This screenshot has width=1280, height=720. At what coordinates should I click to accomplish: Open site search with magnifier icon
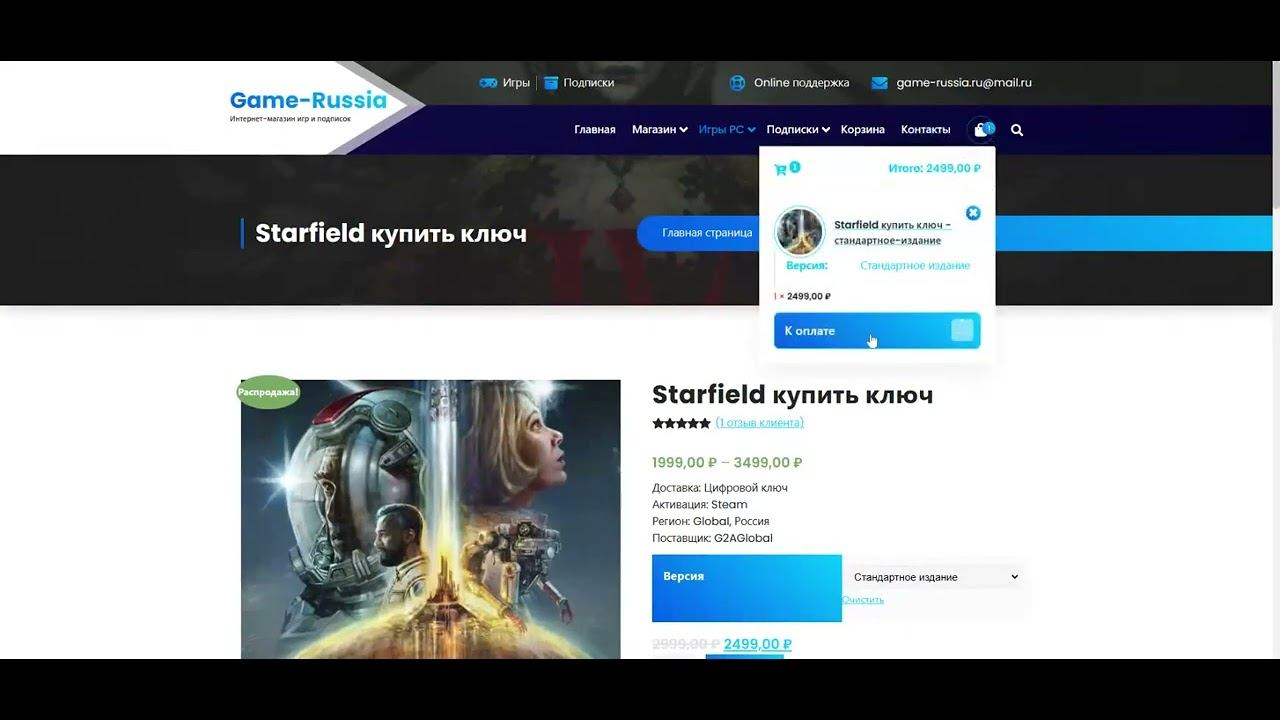pyautogui.click(x=1017, y=130)
